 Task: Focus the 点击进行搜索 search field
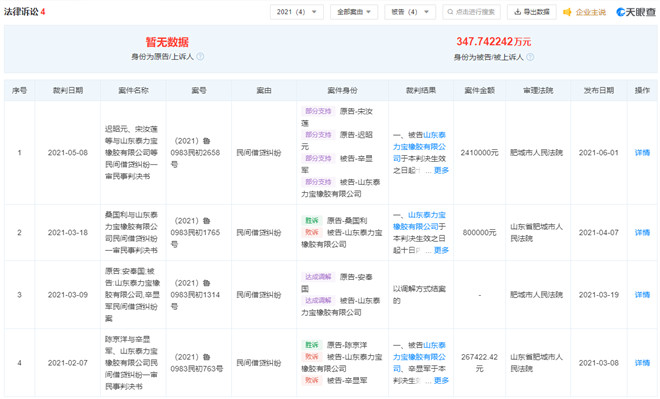[471, 12]
